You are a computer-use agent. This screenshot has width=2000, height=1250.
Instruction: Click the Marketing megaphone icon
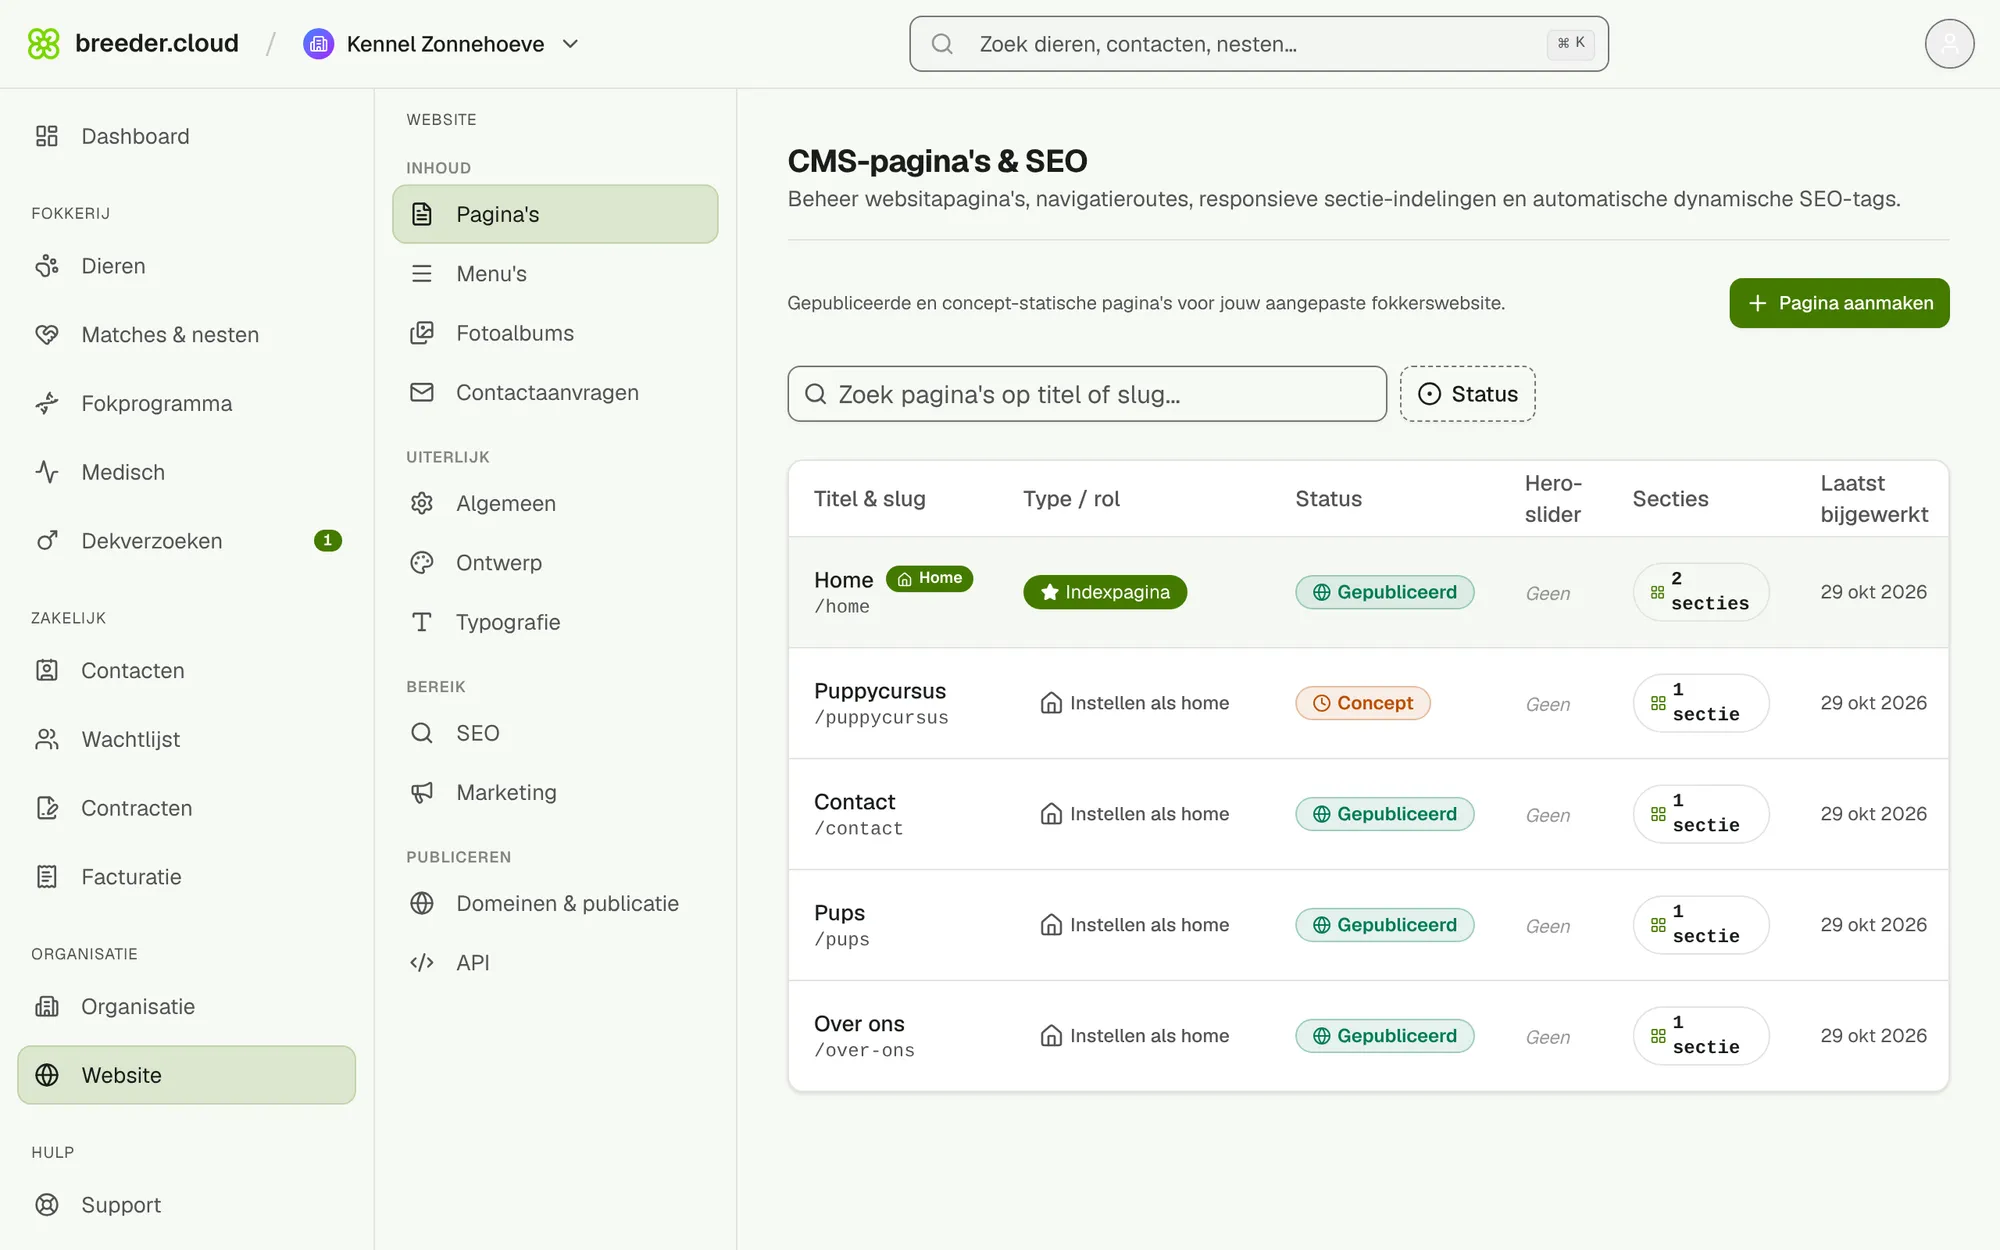coord(422,792)
